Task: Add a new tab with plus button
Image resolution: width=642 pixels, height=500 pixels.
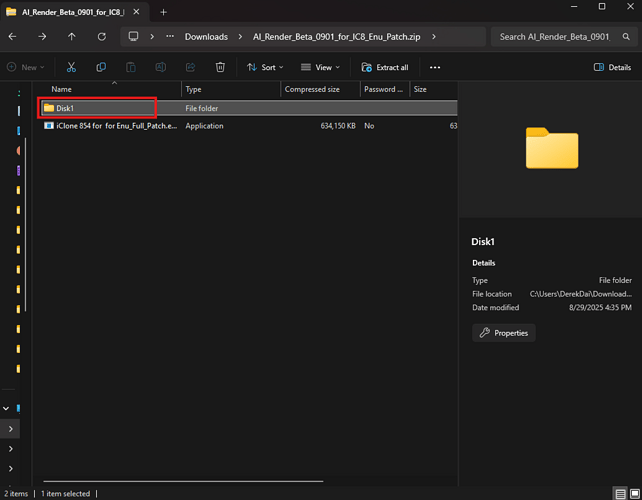Action: [x=163, y=12]
